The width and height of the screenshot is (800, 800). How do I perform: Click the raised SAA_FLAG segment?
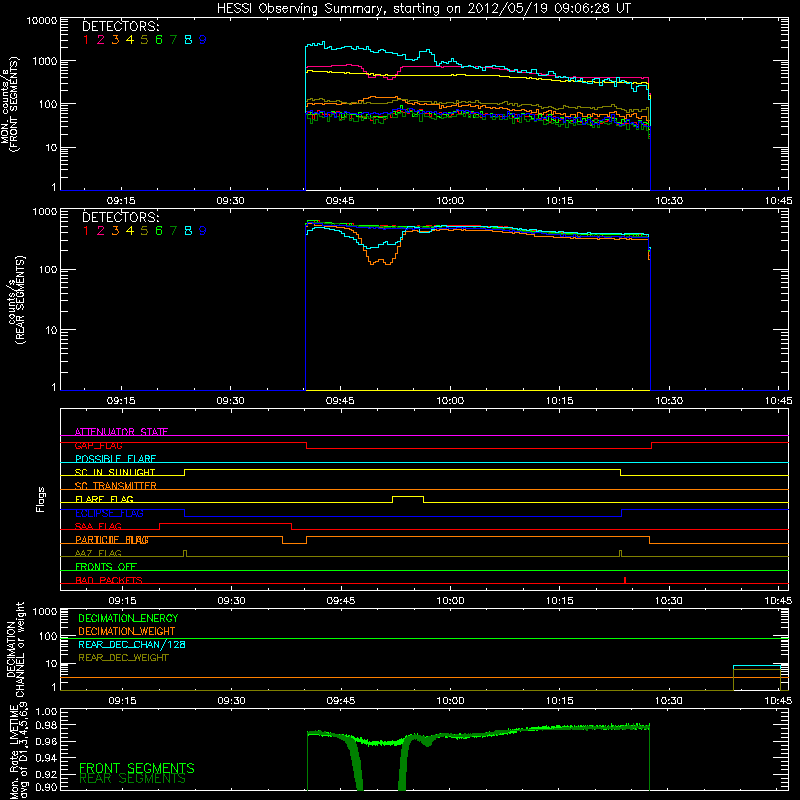225,524
